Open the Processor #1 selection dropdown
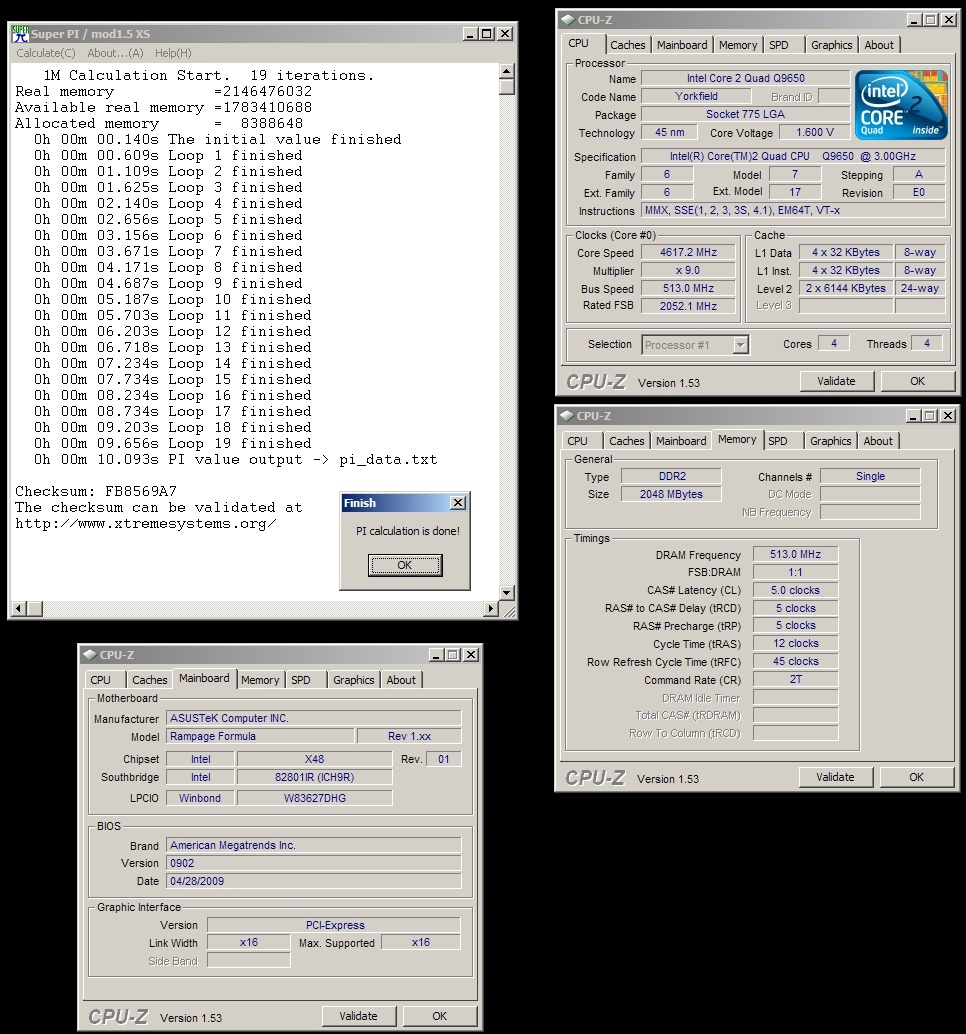The image size is (966, 1034). pos(740,345)
